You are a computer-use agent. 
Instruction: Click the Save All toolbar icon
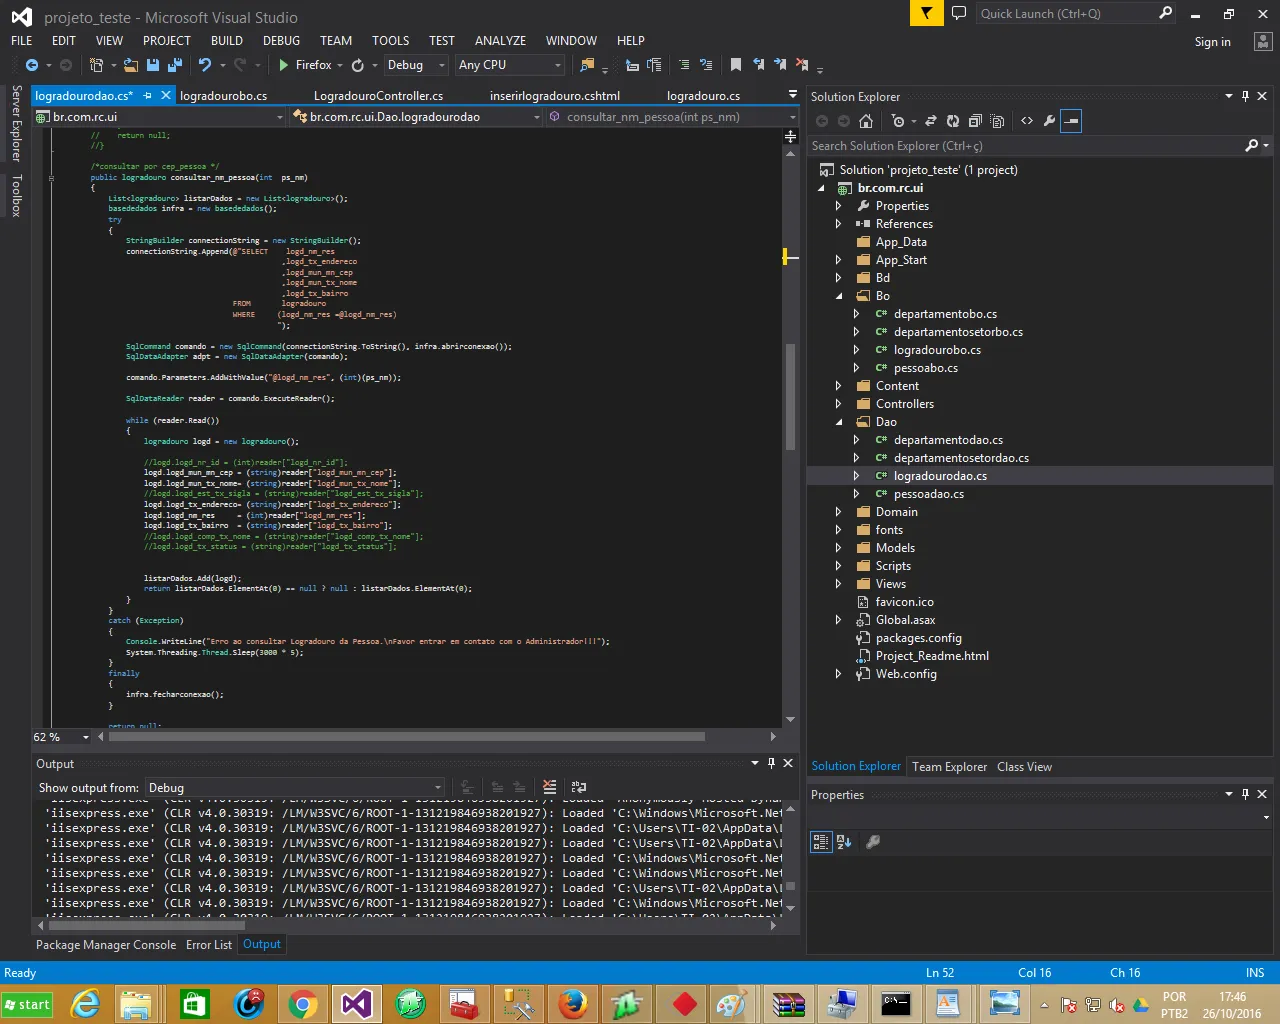175,65
